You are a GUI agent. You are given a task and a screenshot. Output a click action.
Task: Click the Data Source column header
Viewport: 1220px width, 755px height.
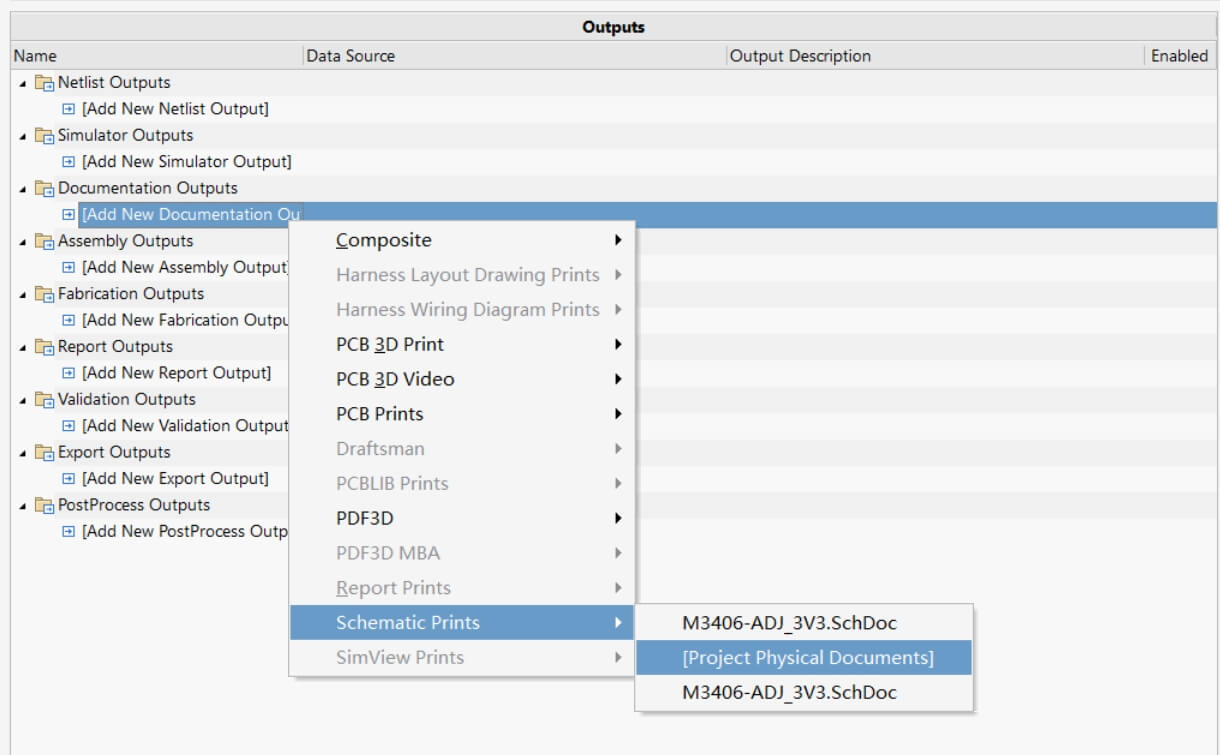tap(350, 56)
